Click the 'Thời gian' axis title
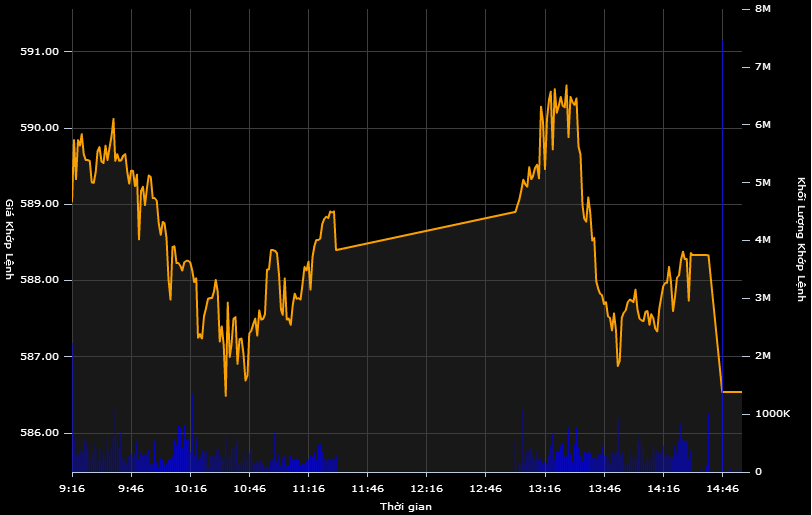 pos(406,507)
